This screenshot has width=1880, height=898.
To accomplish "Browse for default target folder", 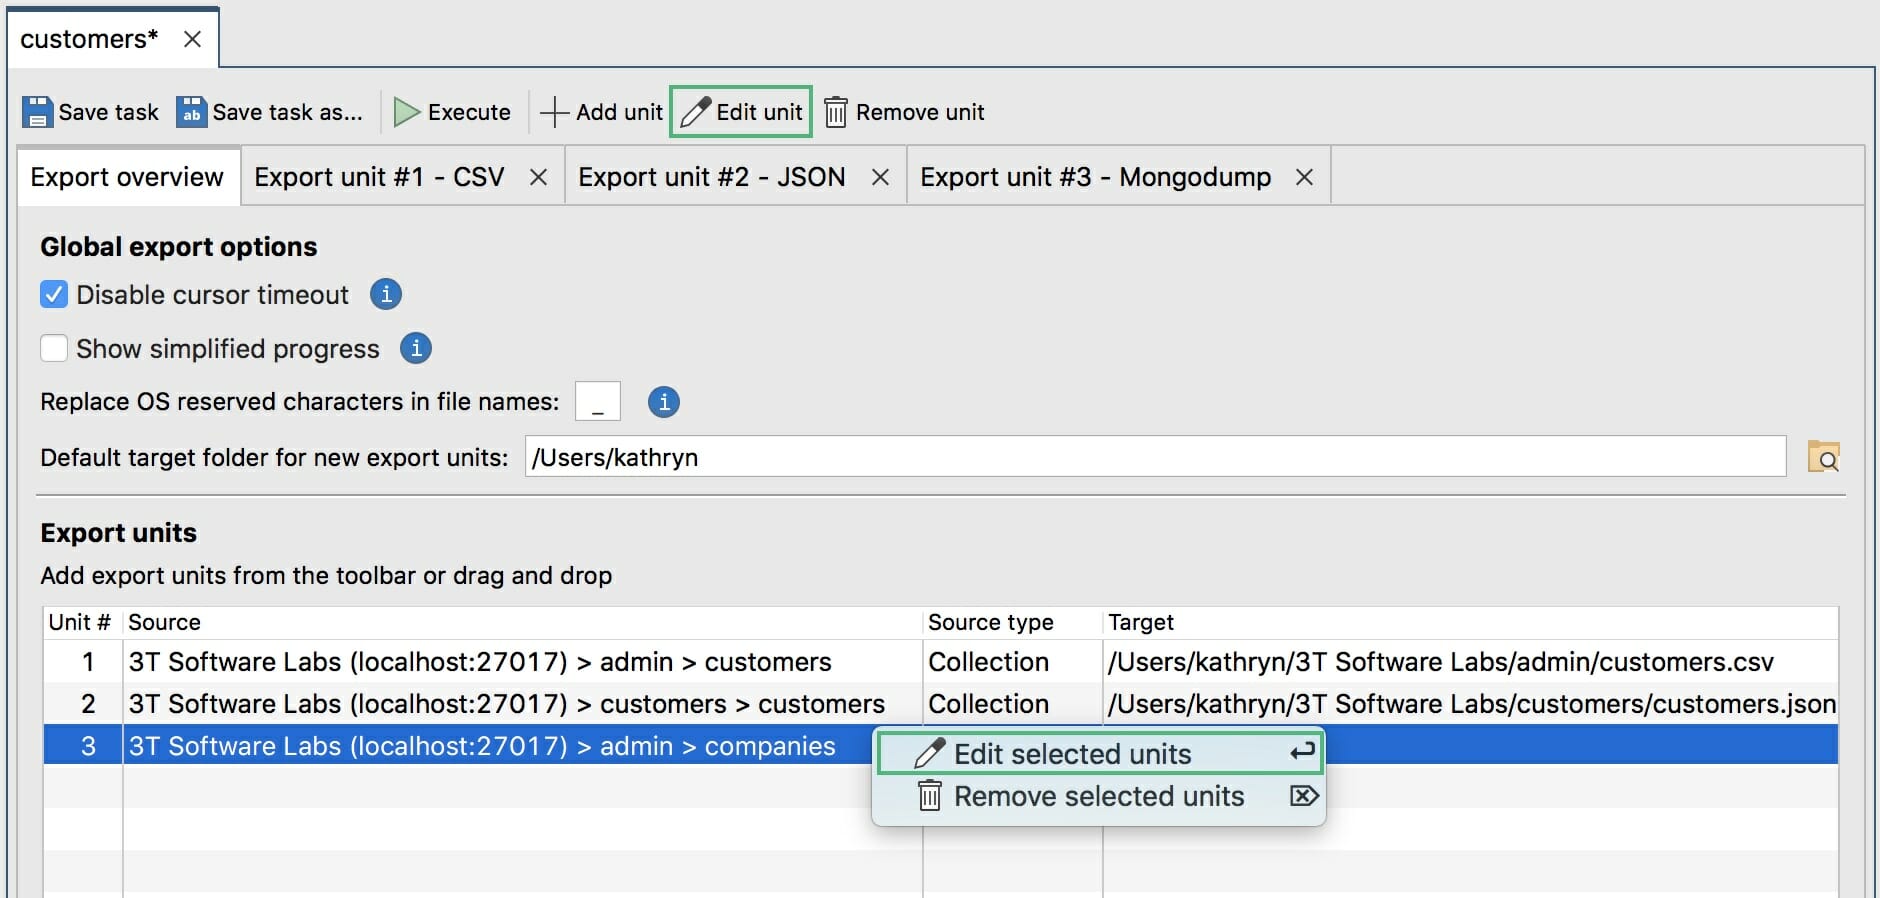I will pyautogui.click(x=1823, y=457).
